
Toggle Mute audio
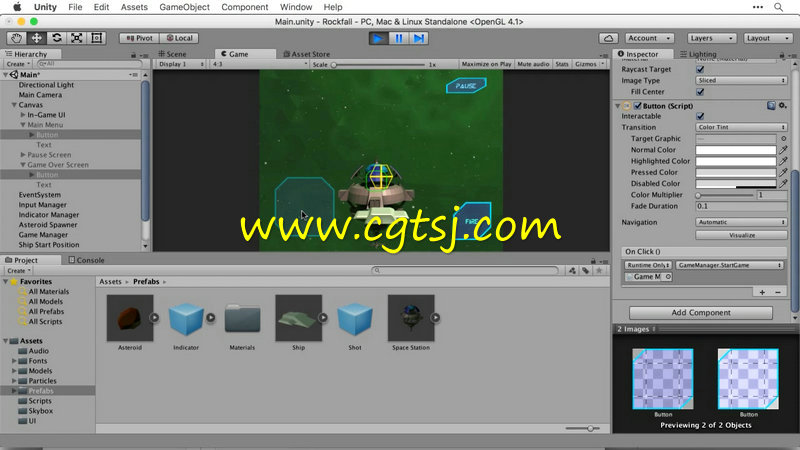coord(533,64)
